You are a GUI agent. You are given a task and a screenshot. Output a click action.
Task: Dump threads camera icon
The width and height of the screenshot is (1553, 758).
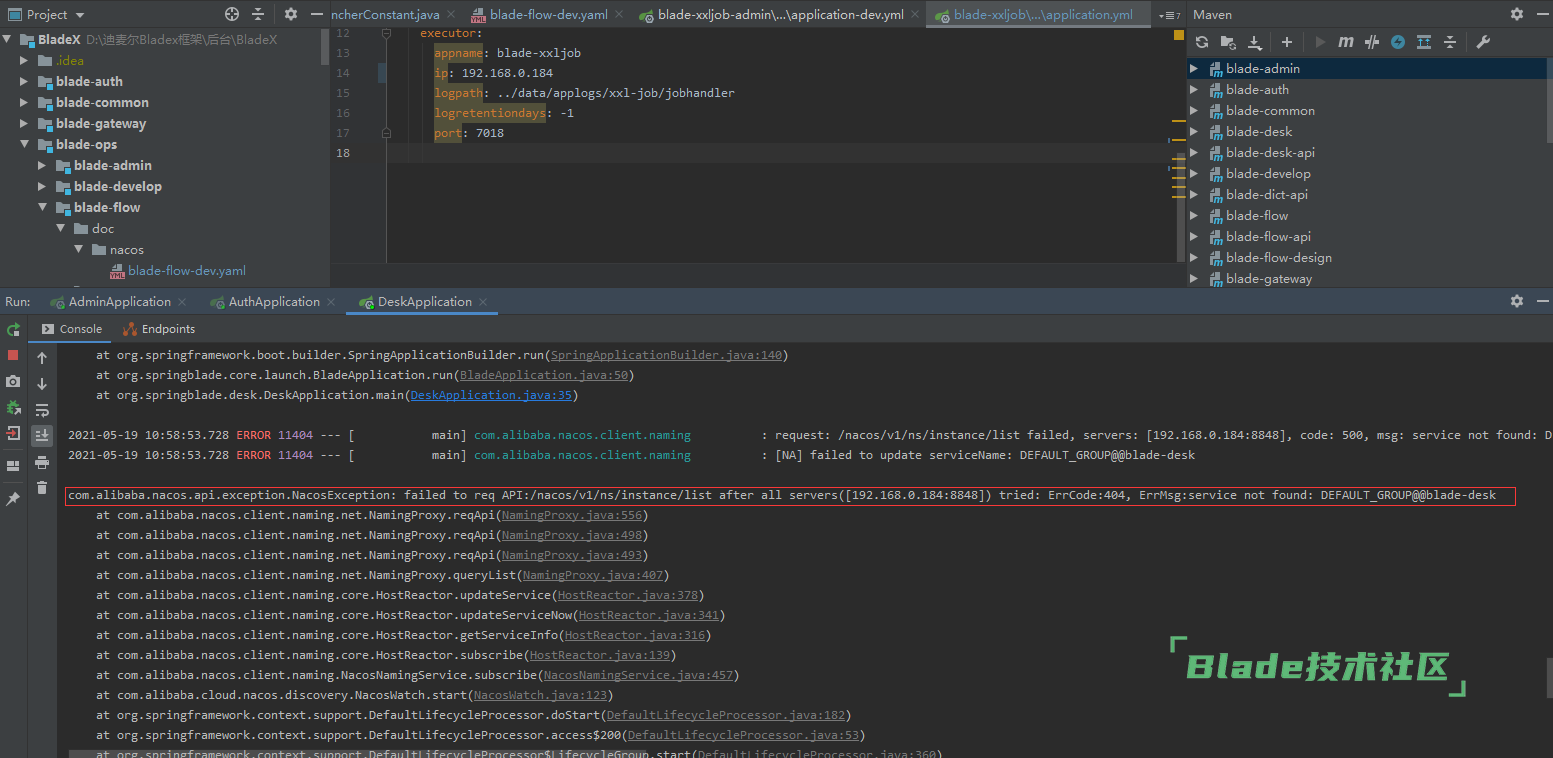tap(13, 381)
